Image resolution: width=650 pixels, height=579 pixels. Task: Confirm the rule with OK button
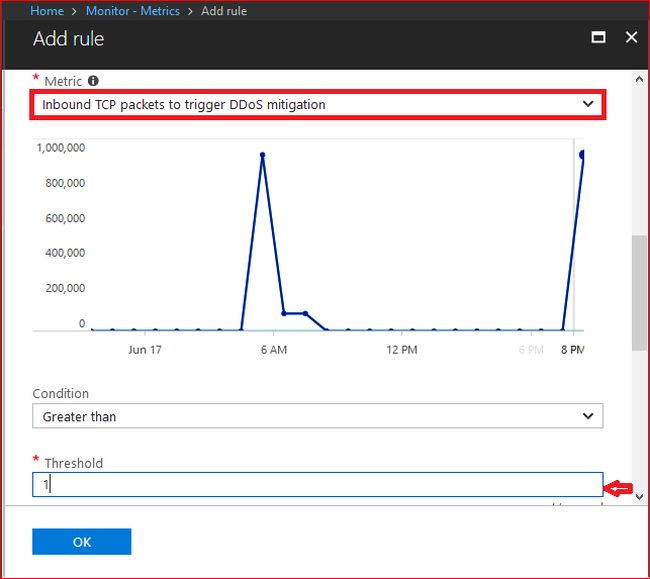(x=82, y=542)
